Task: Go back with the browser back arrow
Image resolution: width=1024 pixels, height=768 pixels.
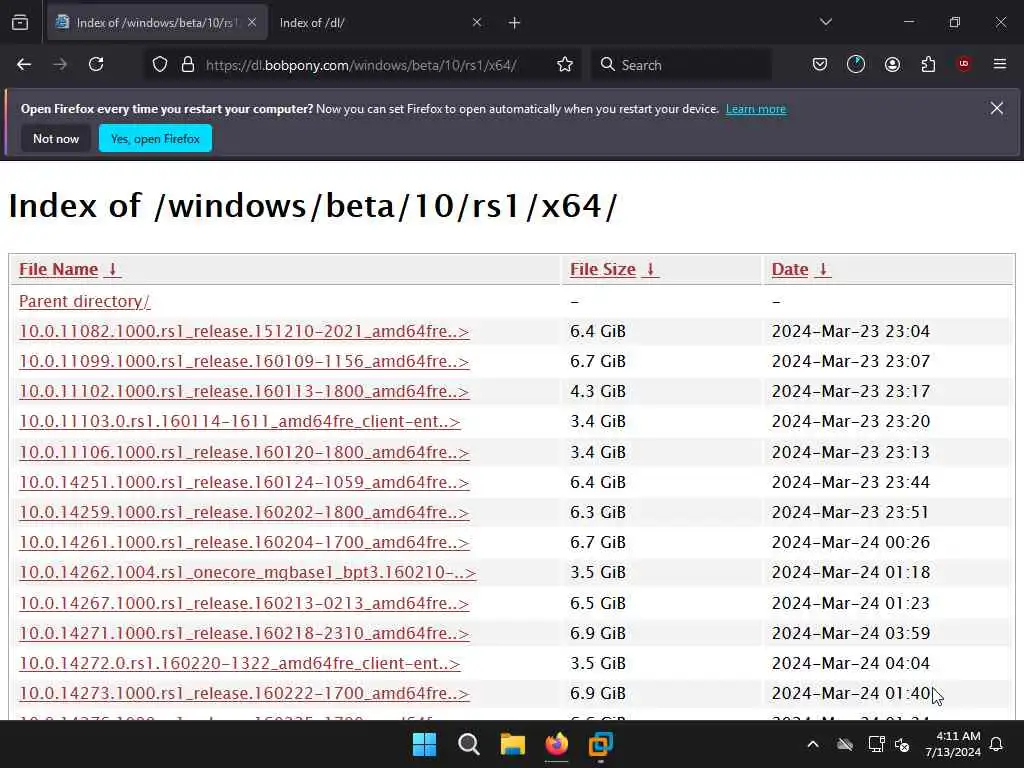Action: coord(24,65)
